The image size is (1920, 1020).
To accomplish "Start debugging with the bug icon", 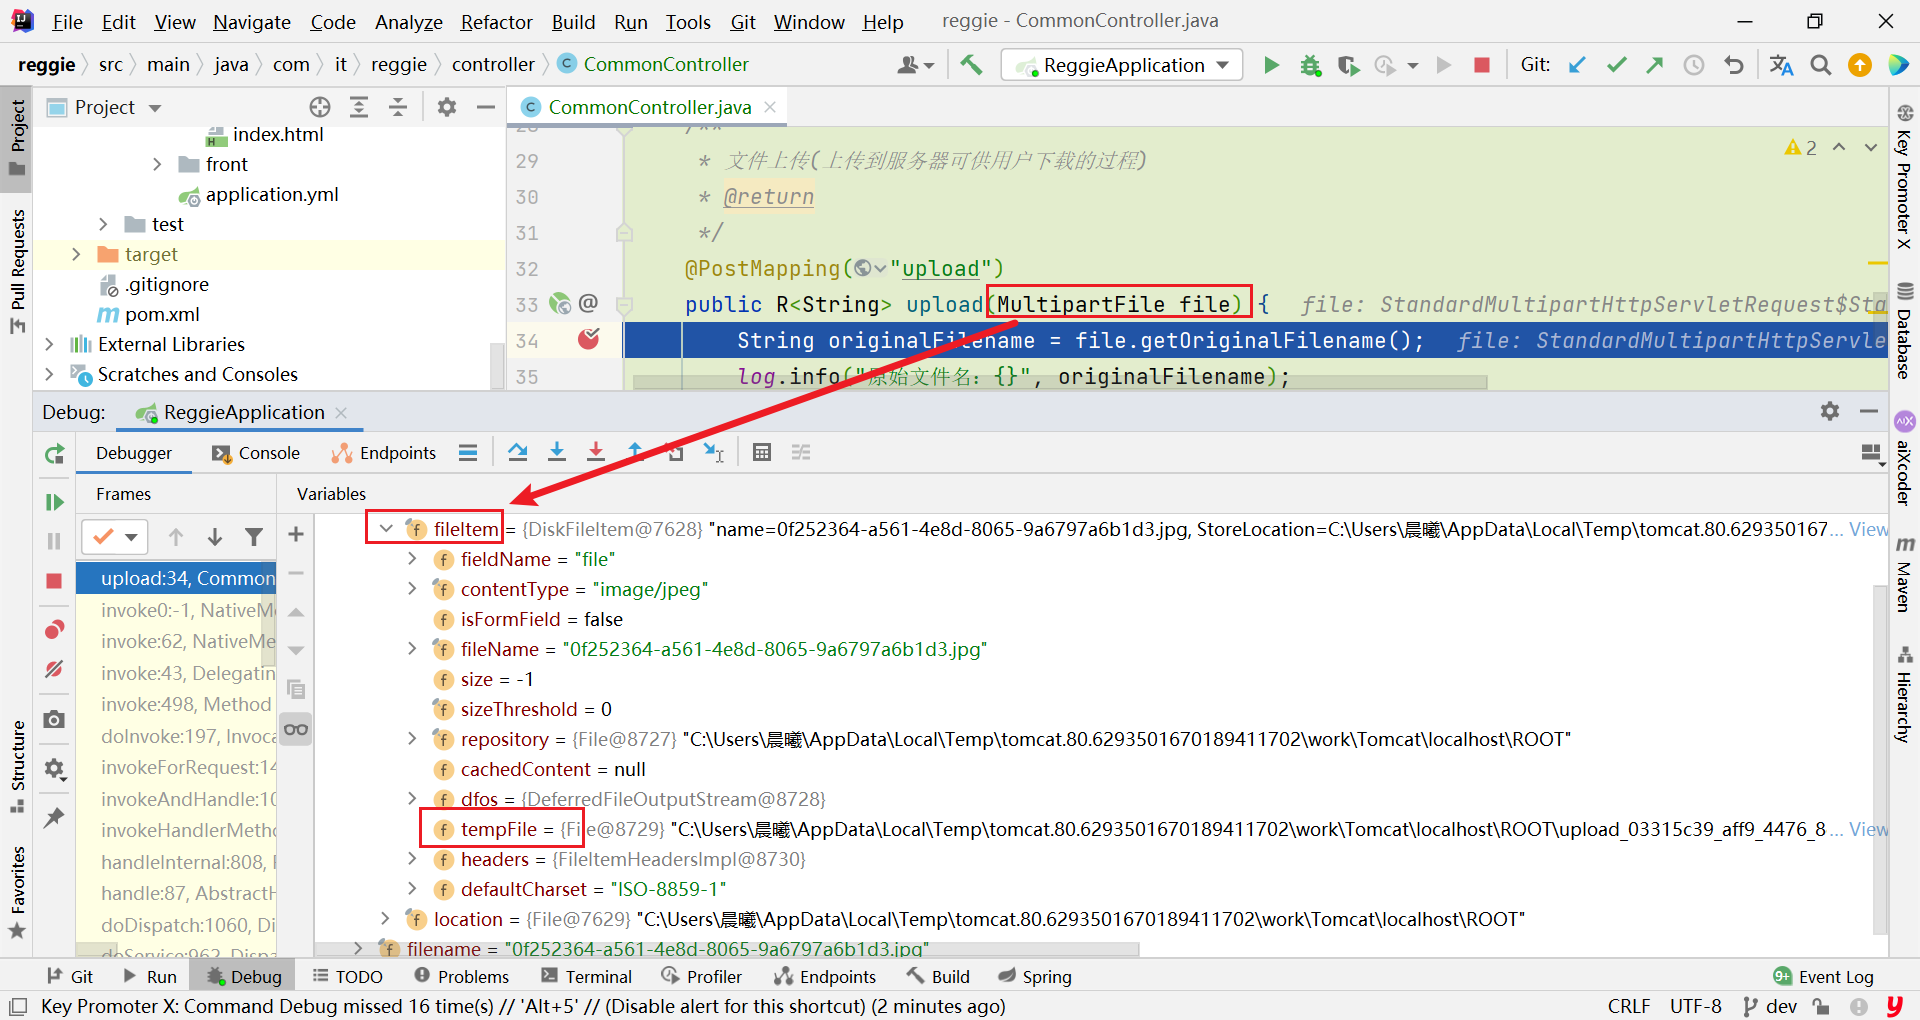I will point(1310,65).
